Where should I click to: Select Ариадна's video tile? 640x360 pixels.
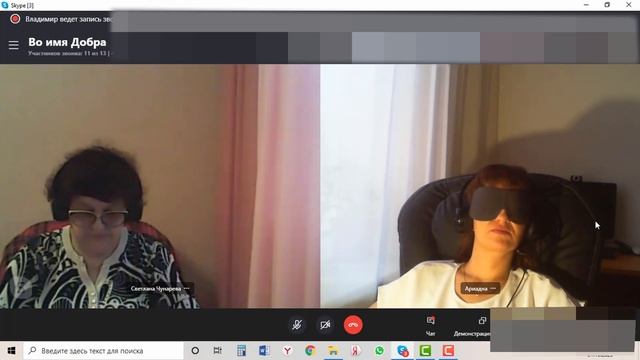(480, 186)
